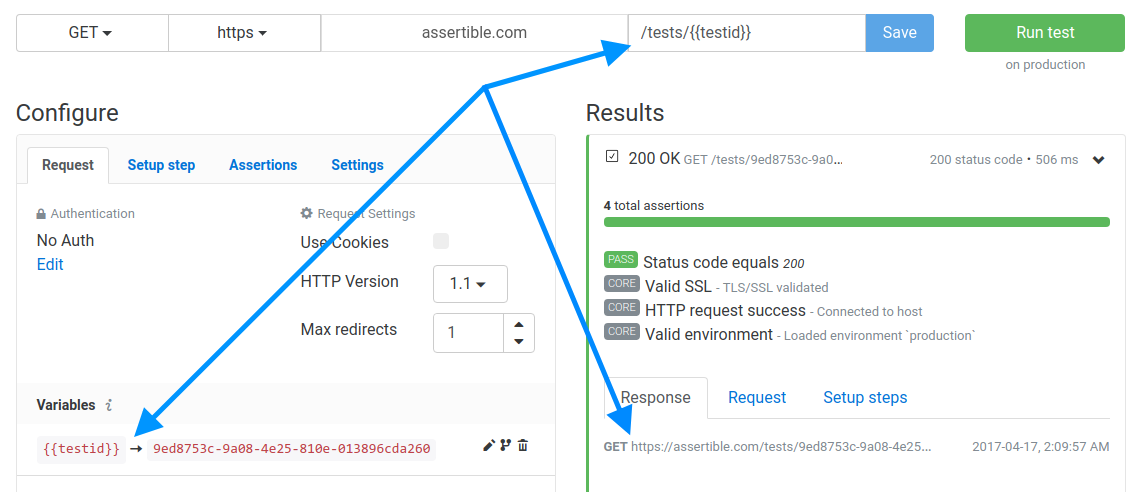Image resolution: width=1142 pixels, height=492 pixels.
Task: Open the Setup steps tab
Action: pos(865,397)
